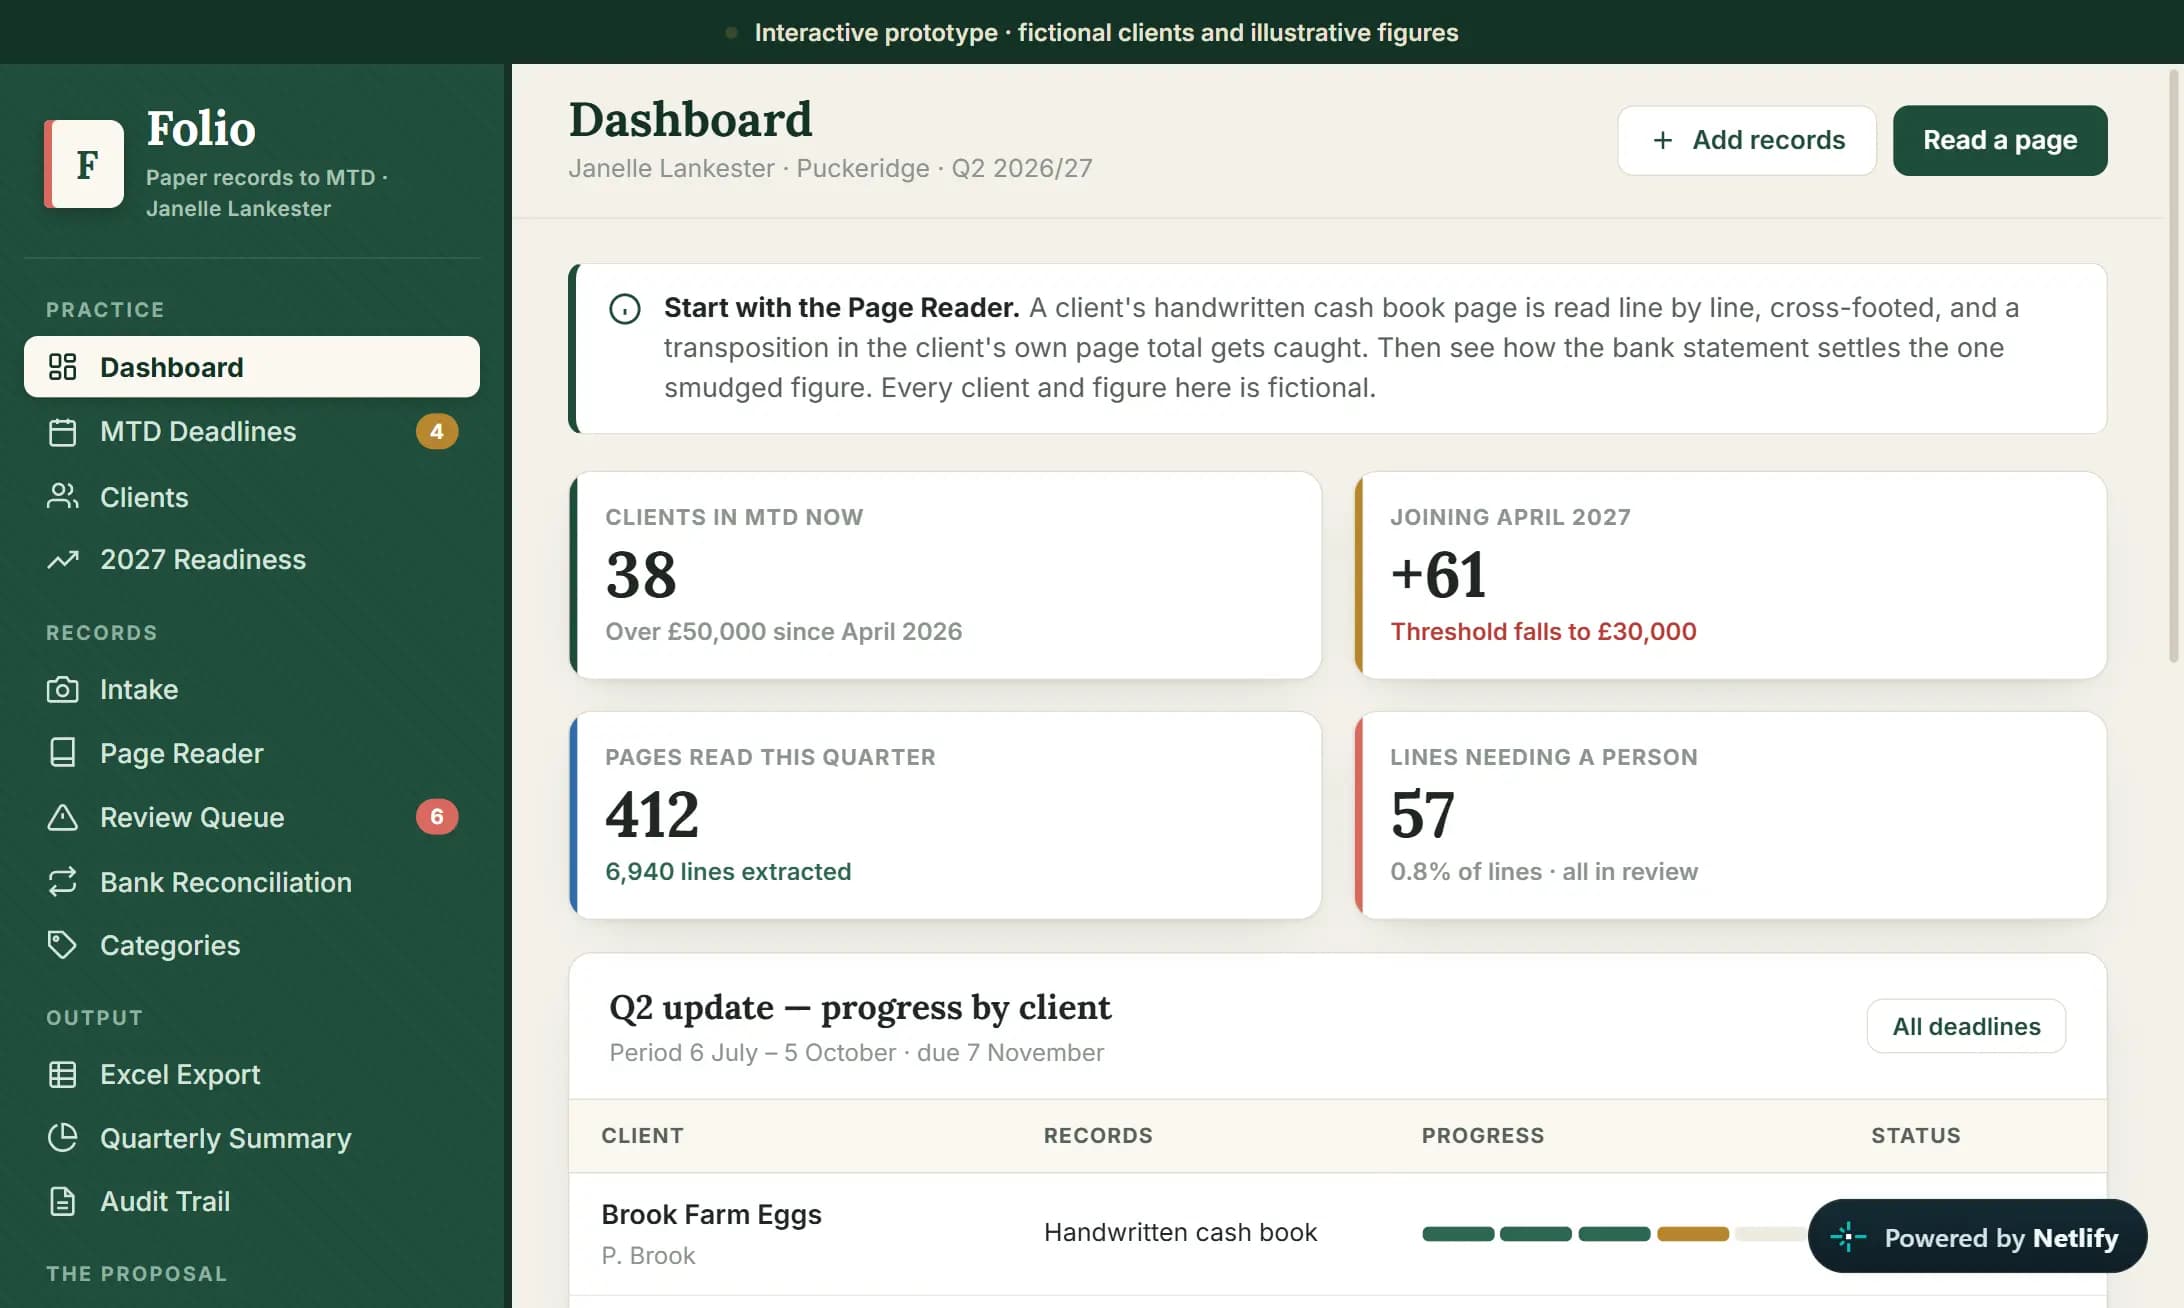The image size is (2184, 1308).
Task: Click the Read a page button
Action: pos(2000,140)
